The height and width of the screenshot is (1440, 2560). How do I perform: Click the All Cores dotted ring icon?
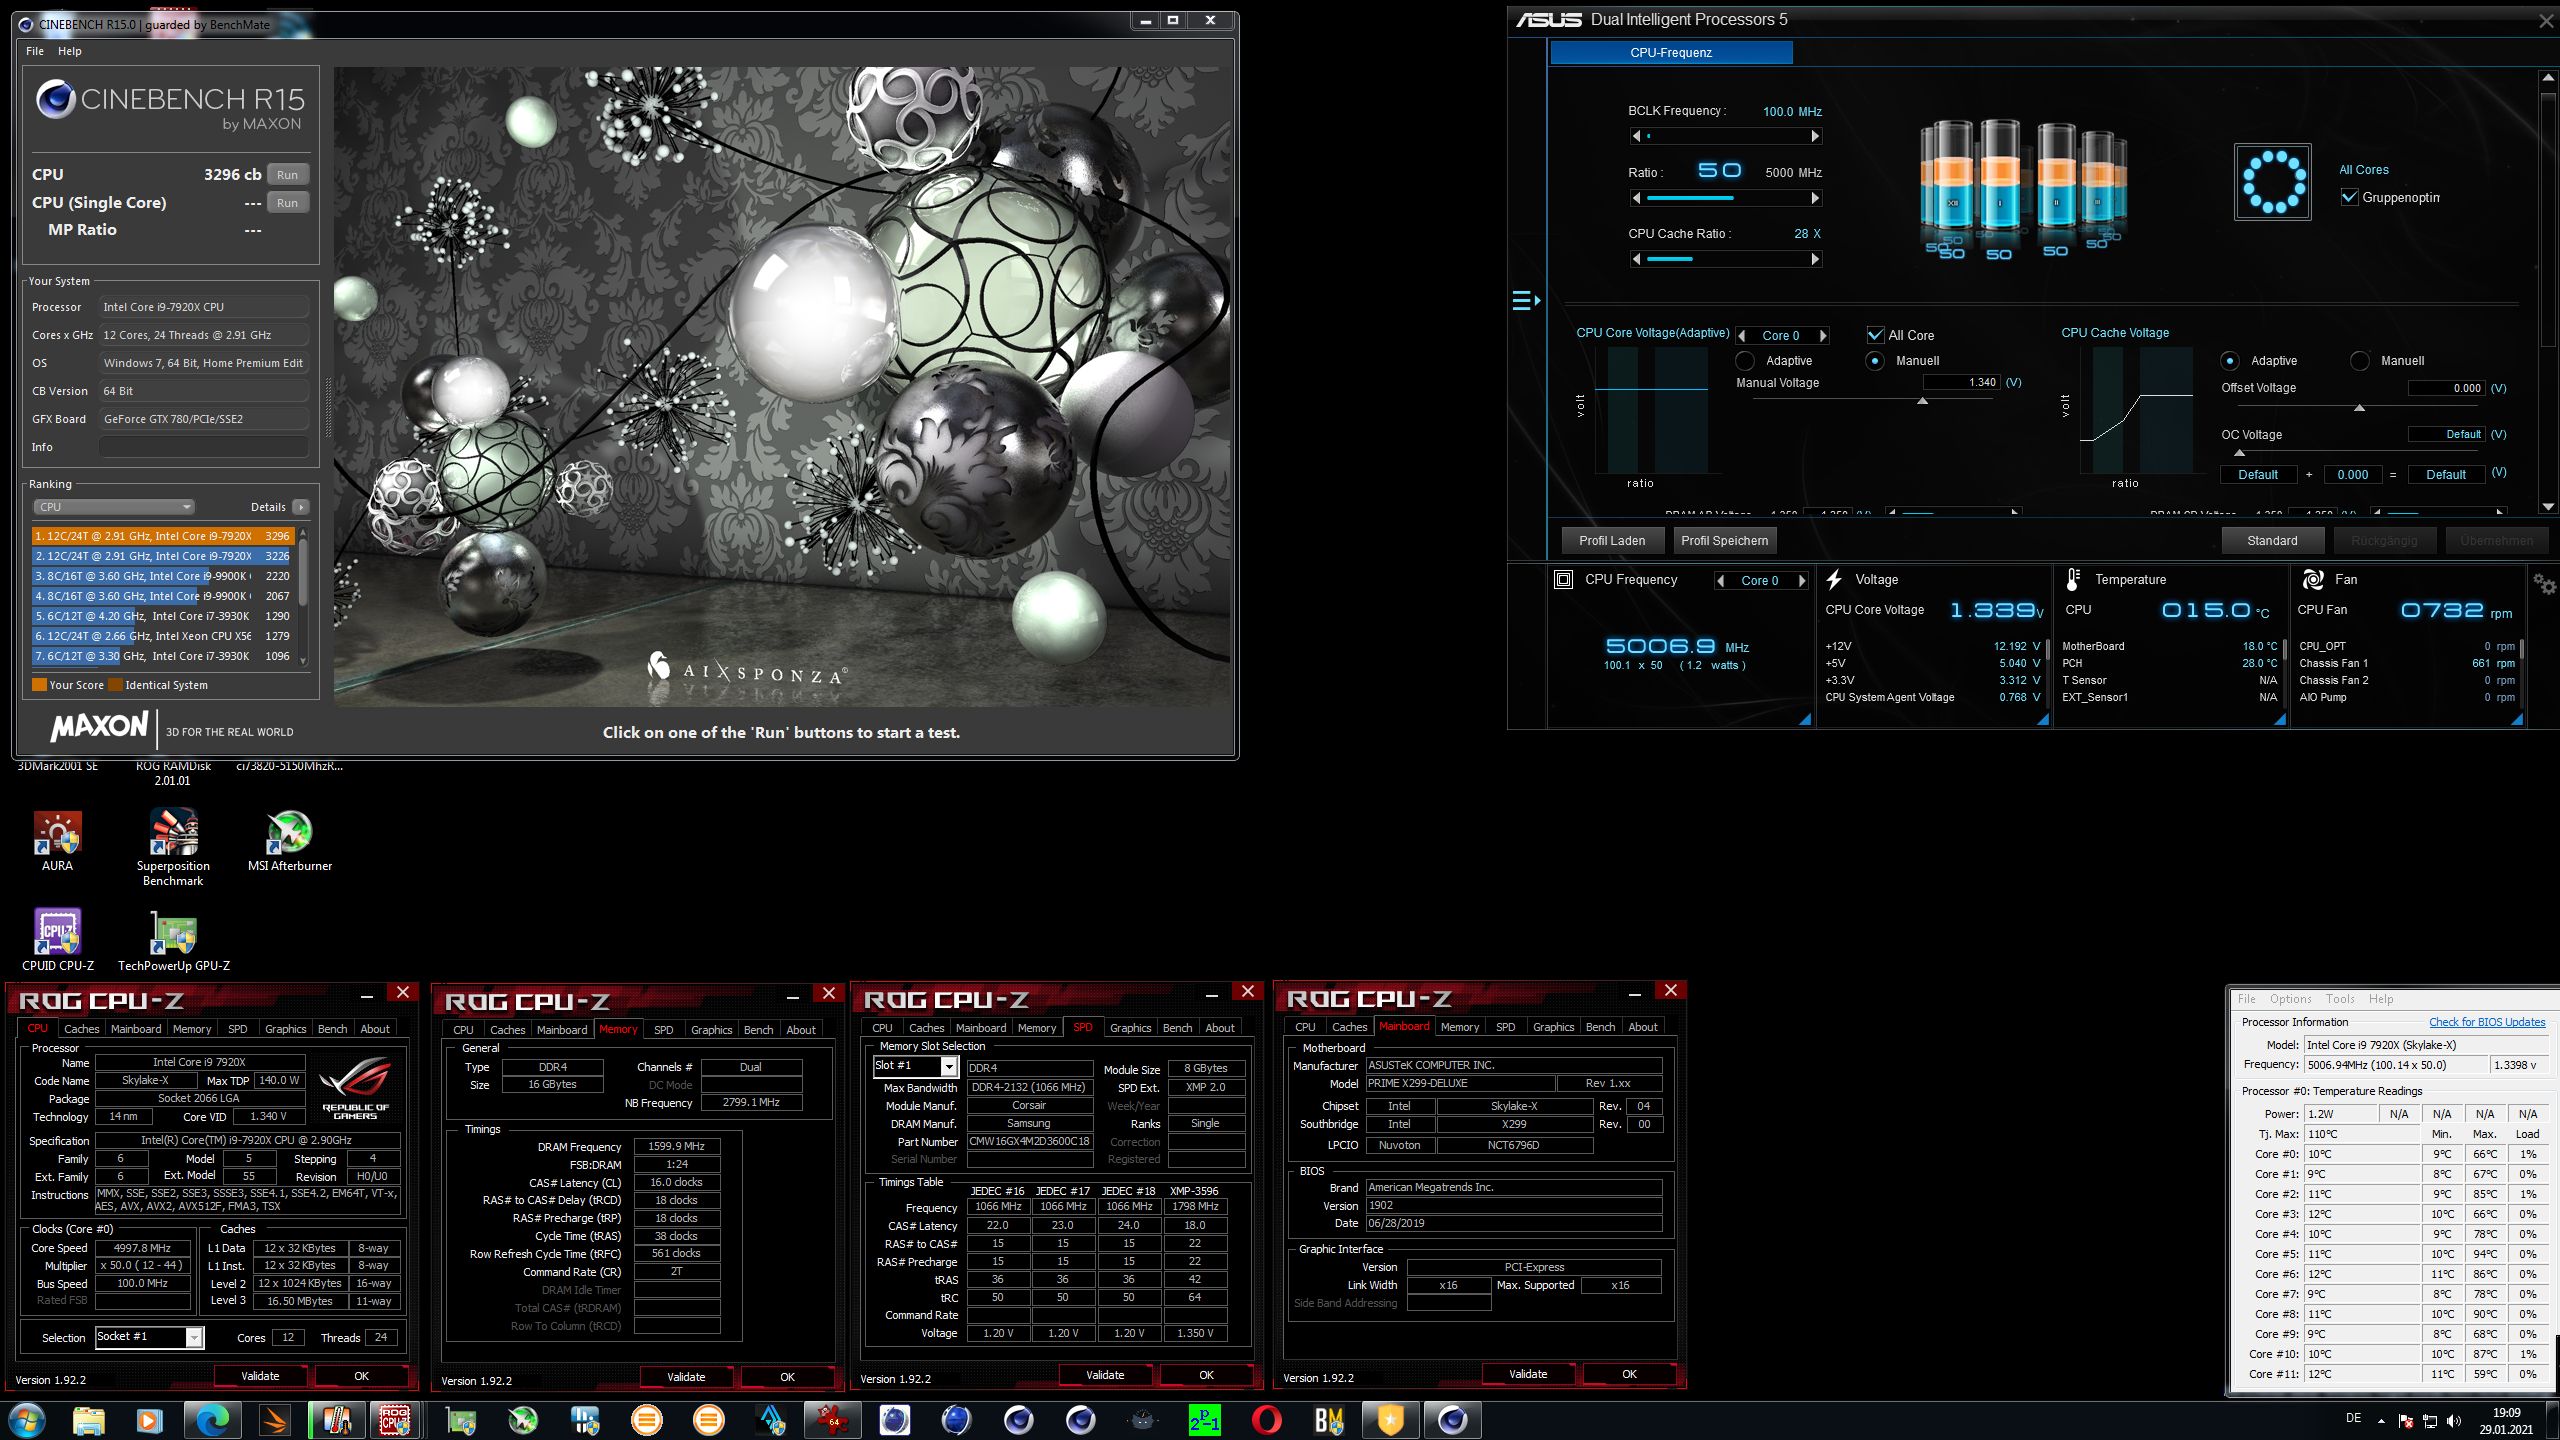(x=2273, y=182)
